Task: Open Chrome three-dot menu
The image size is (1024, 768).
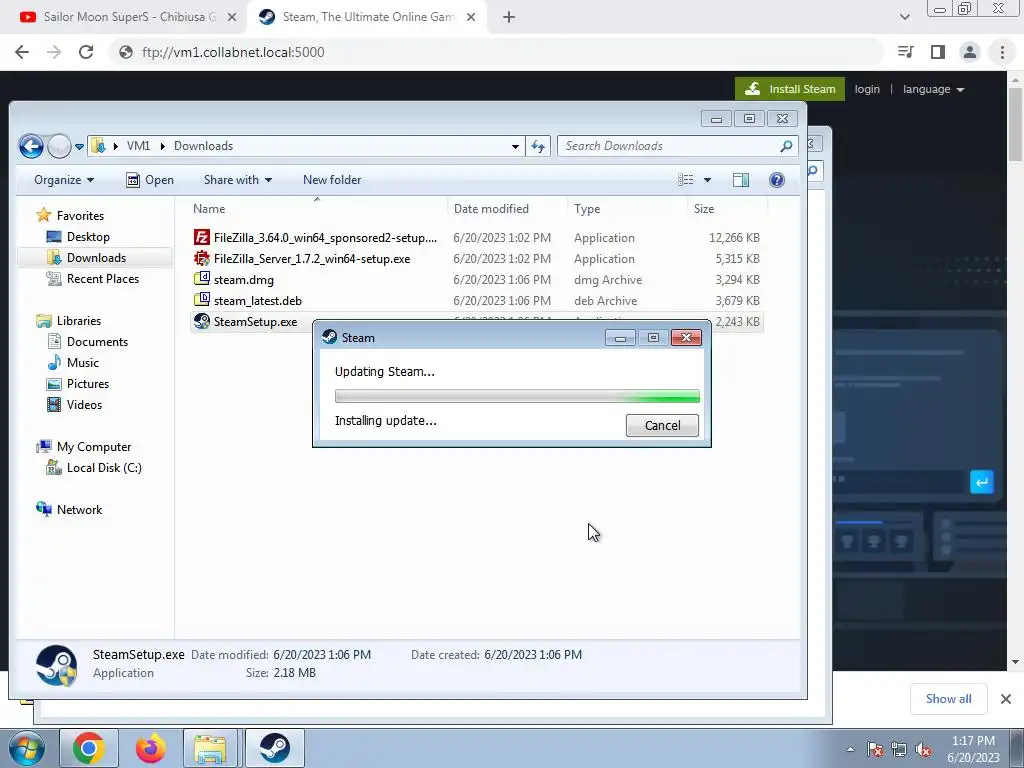Action: [1002, 52]
